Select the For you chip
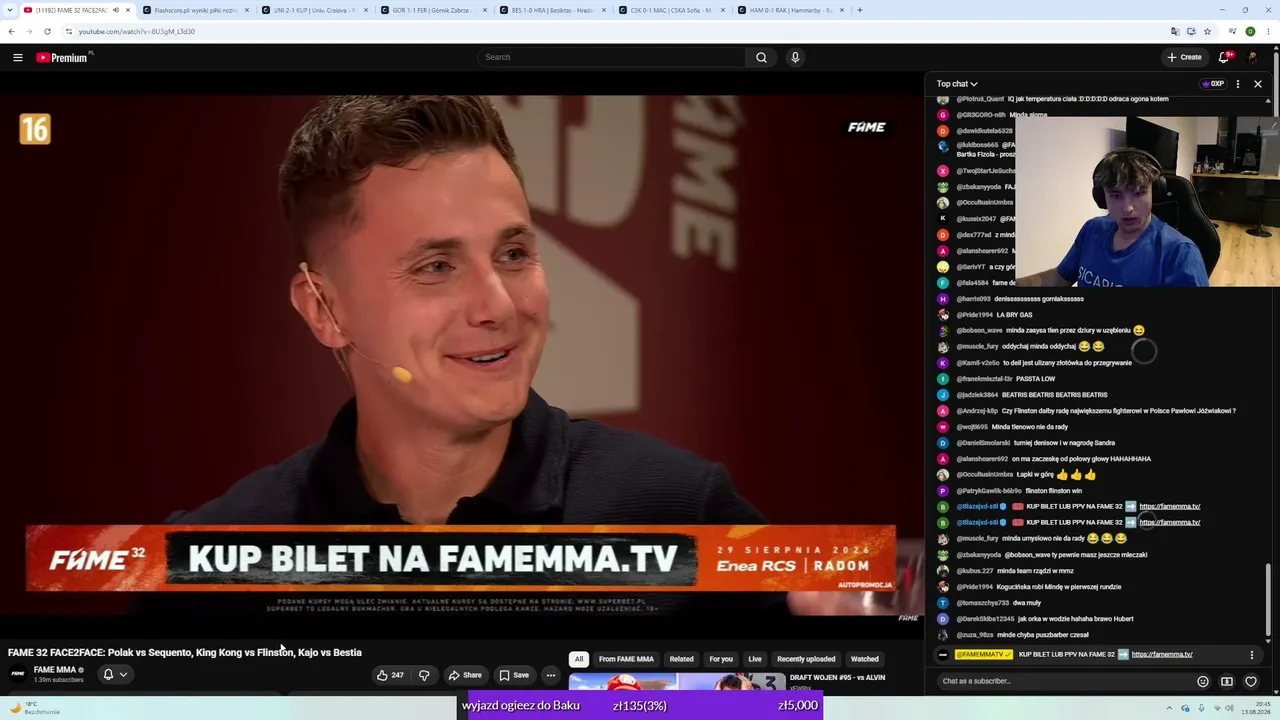The height and width of the screenshot is (720, 1280). [721, 659]
